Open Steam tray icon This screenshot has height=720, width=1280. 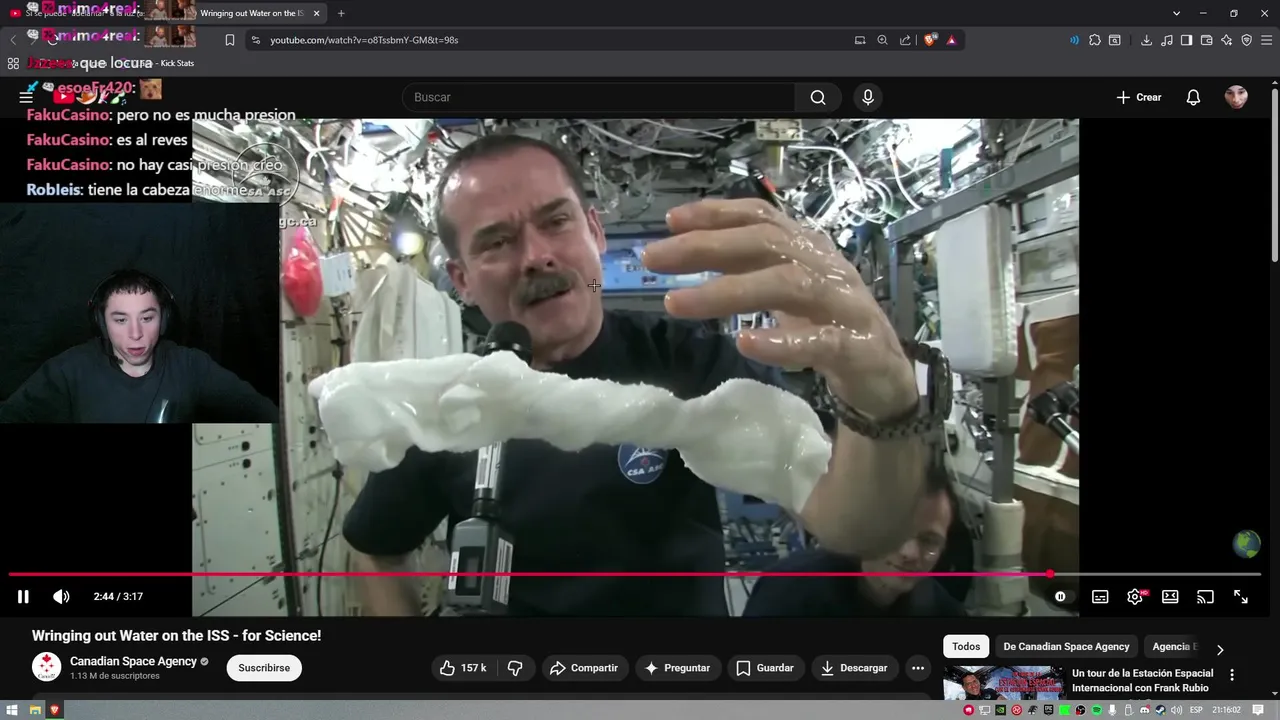[1161, 710]
